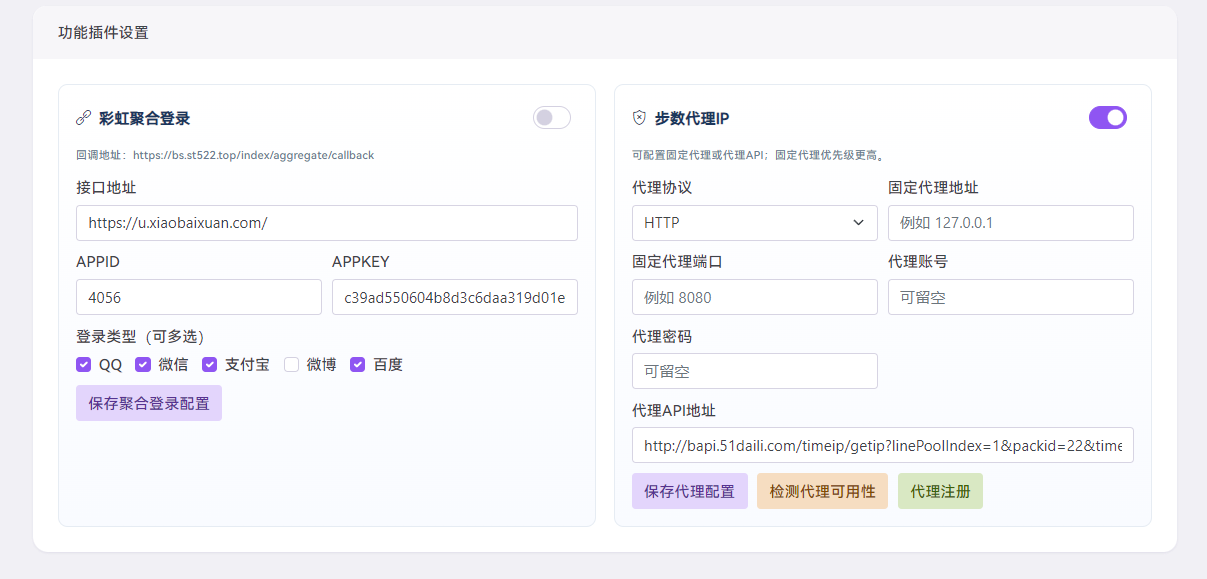Click the APPID input field
The image size is (1207, 579).
198,297
